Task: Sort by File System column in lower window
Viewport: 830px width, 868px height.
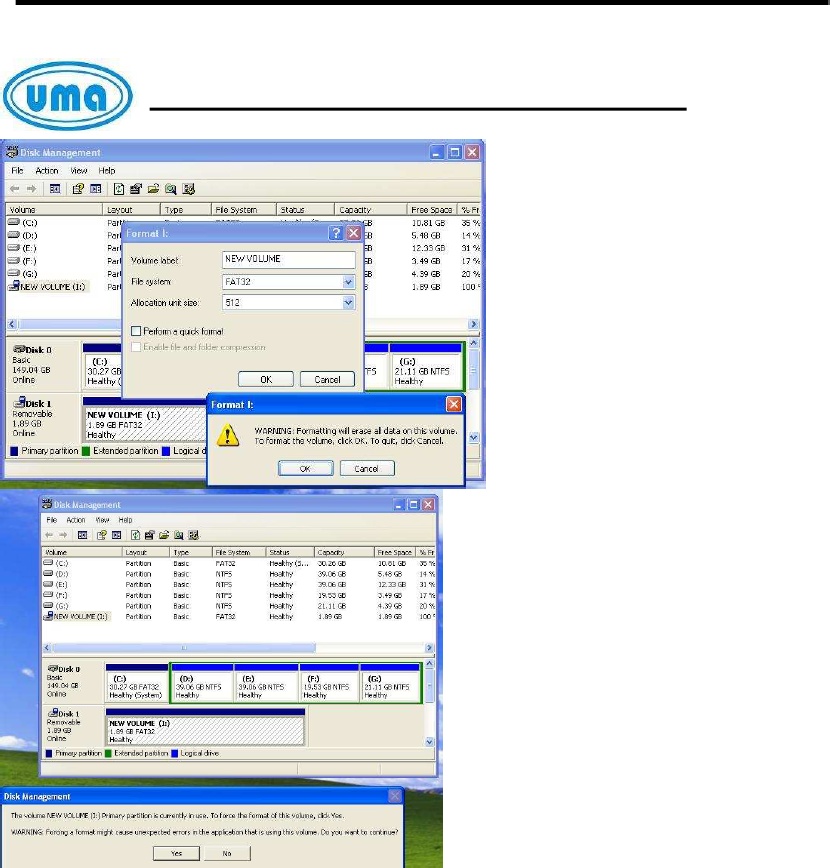Action: point(239,552)
